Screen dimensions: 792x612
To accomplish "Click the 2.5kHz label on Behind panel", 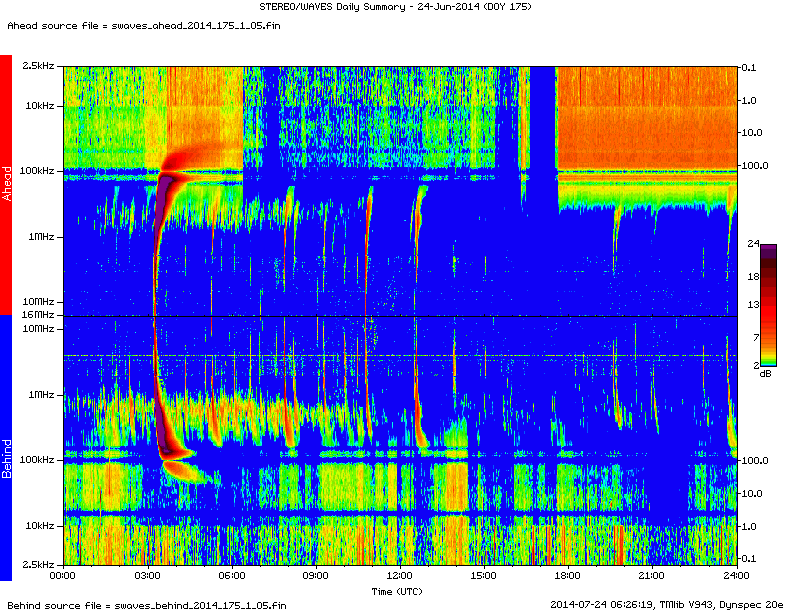I will point(38,564).
